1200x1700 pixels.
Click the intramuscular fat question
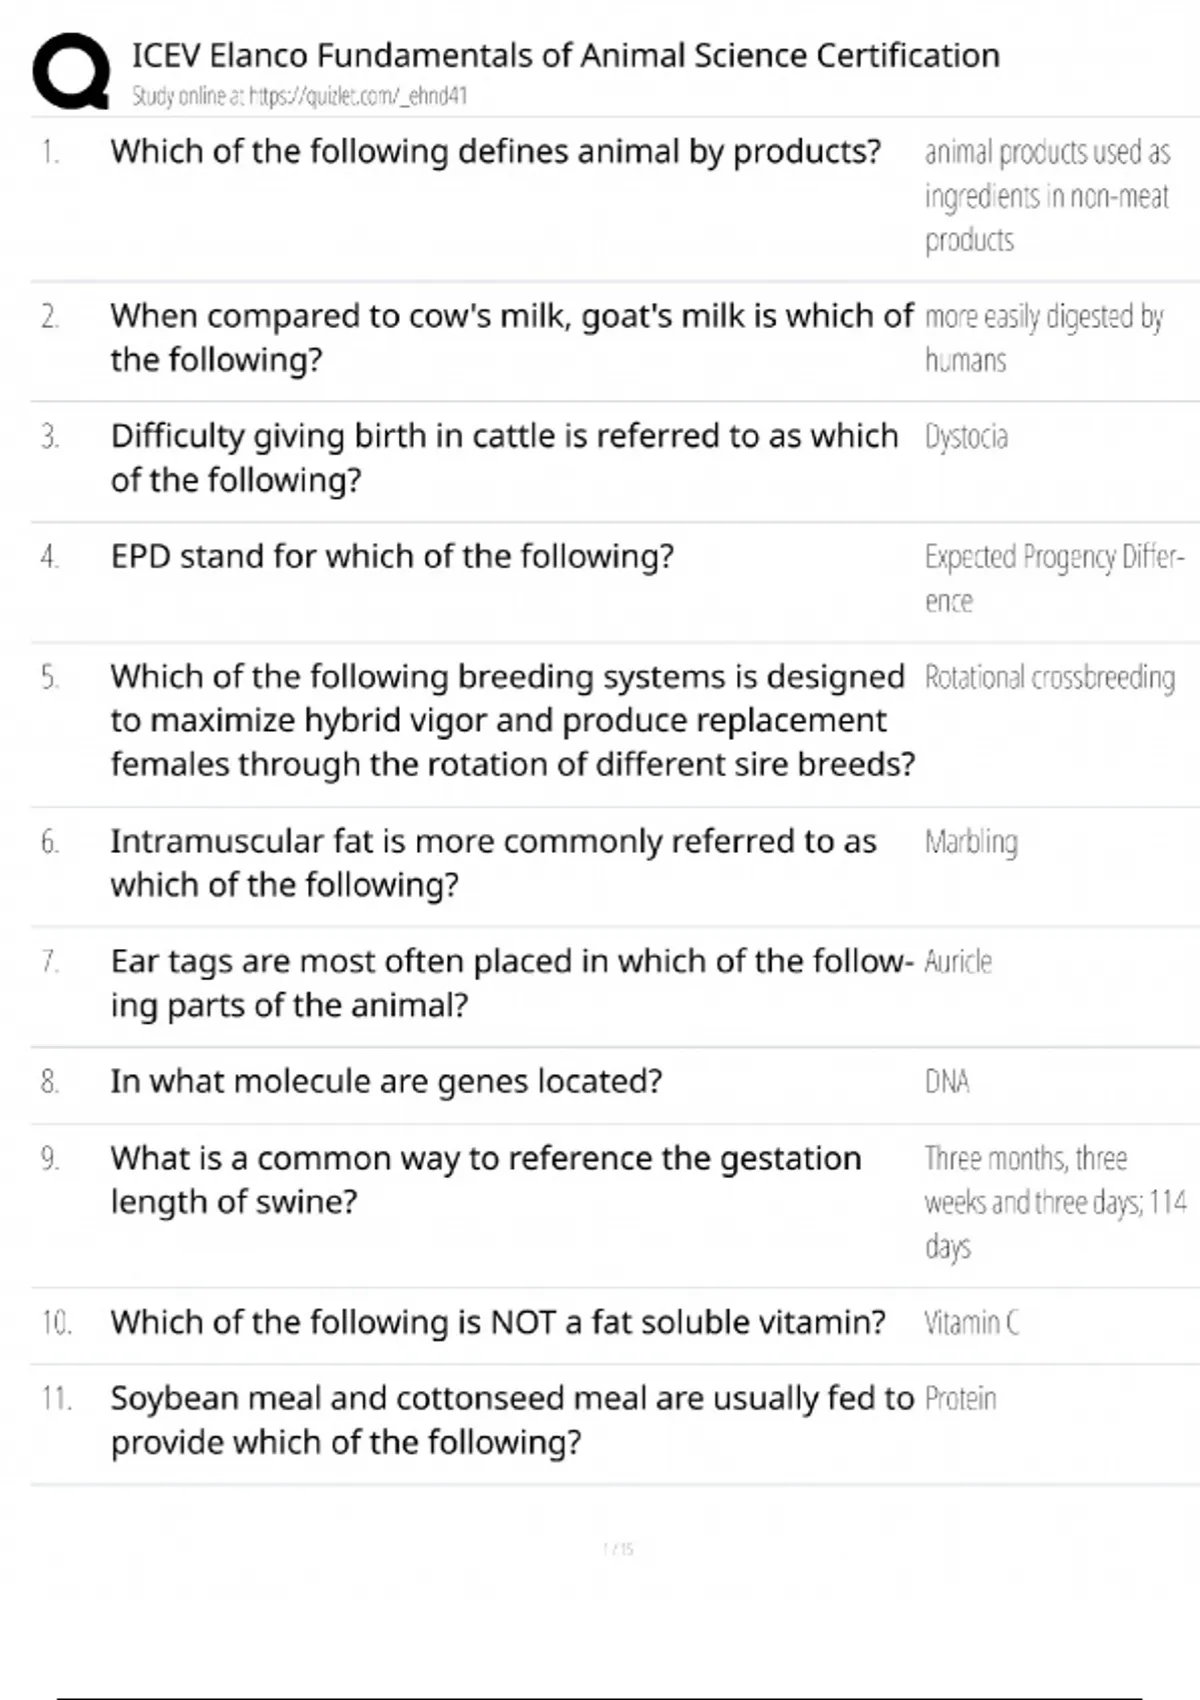(493, 862)
